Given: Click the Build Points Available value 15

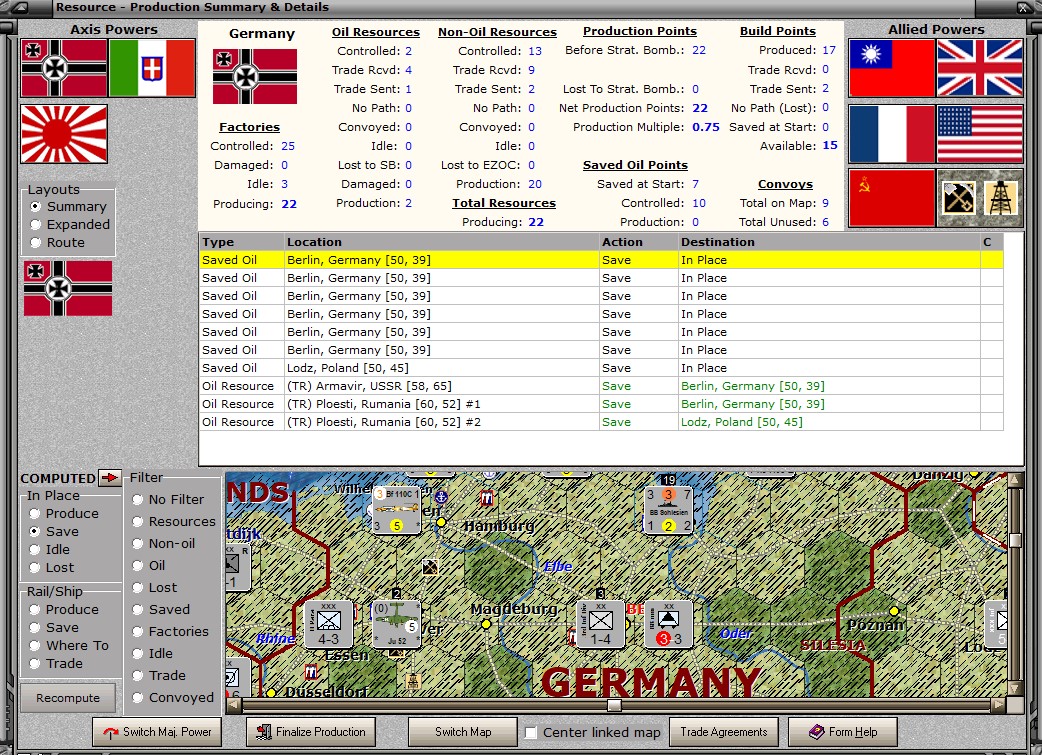Looking at the screenshot, I should pos(830,146).
